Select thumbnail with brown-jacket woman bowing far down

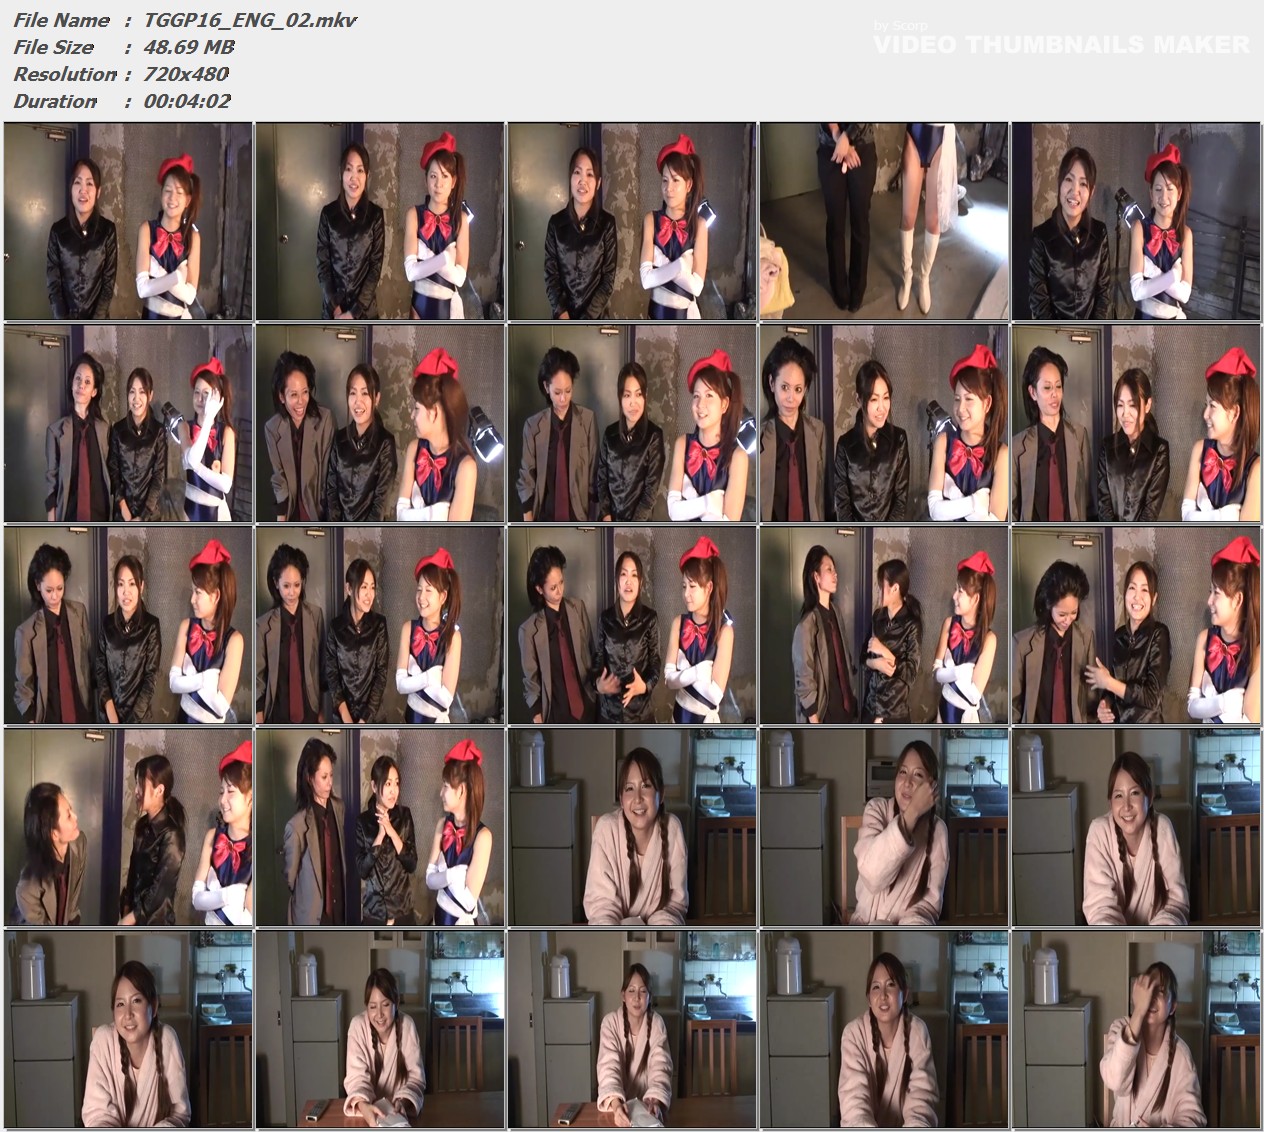tap(128, 827)
